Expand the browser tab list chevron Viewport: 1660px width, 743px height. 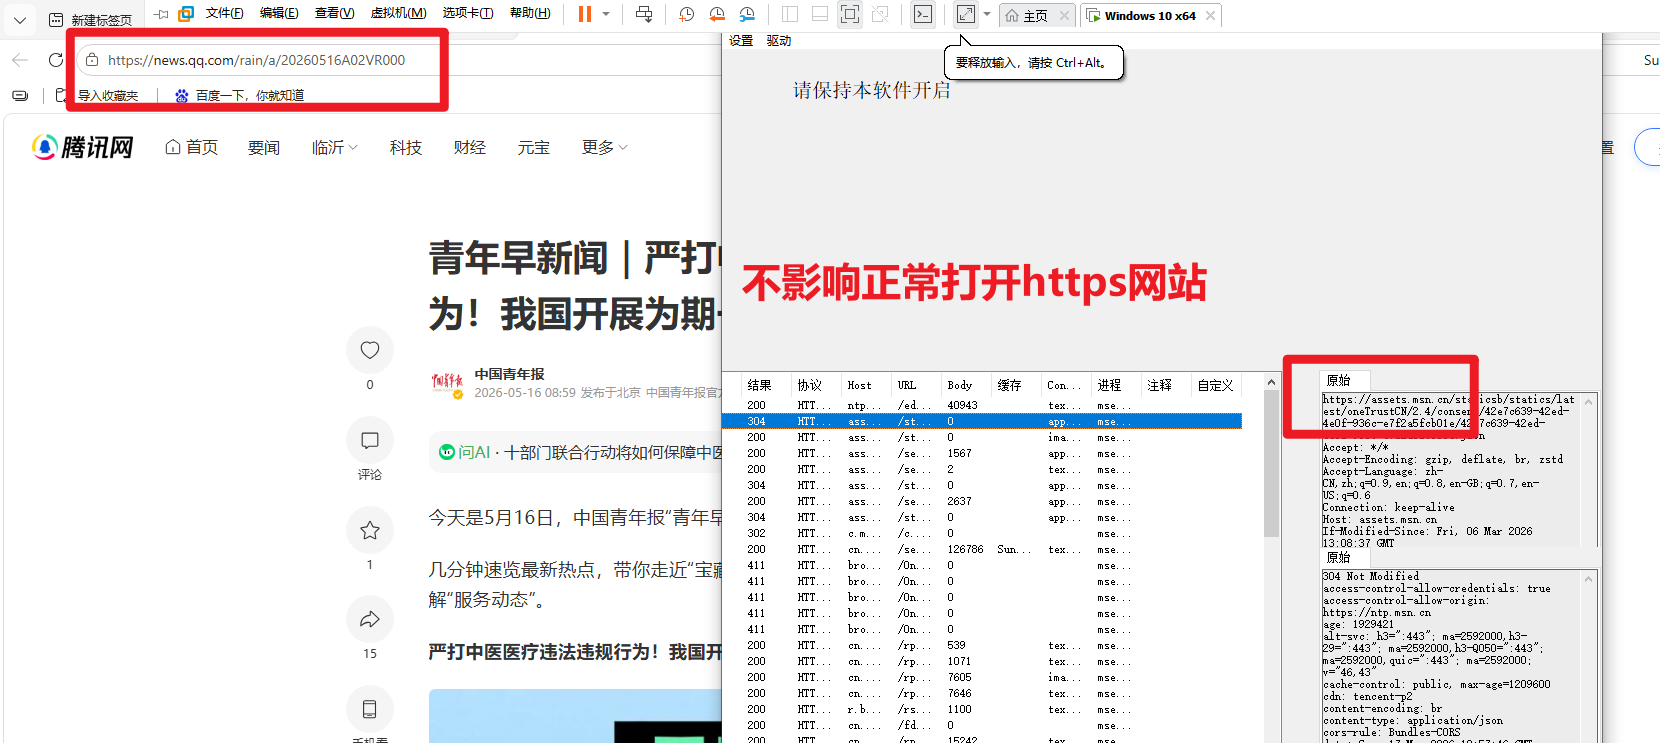pos(19,20)
